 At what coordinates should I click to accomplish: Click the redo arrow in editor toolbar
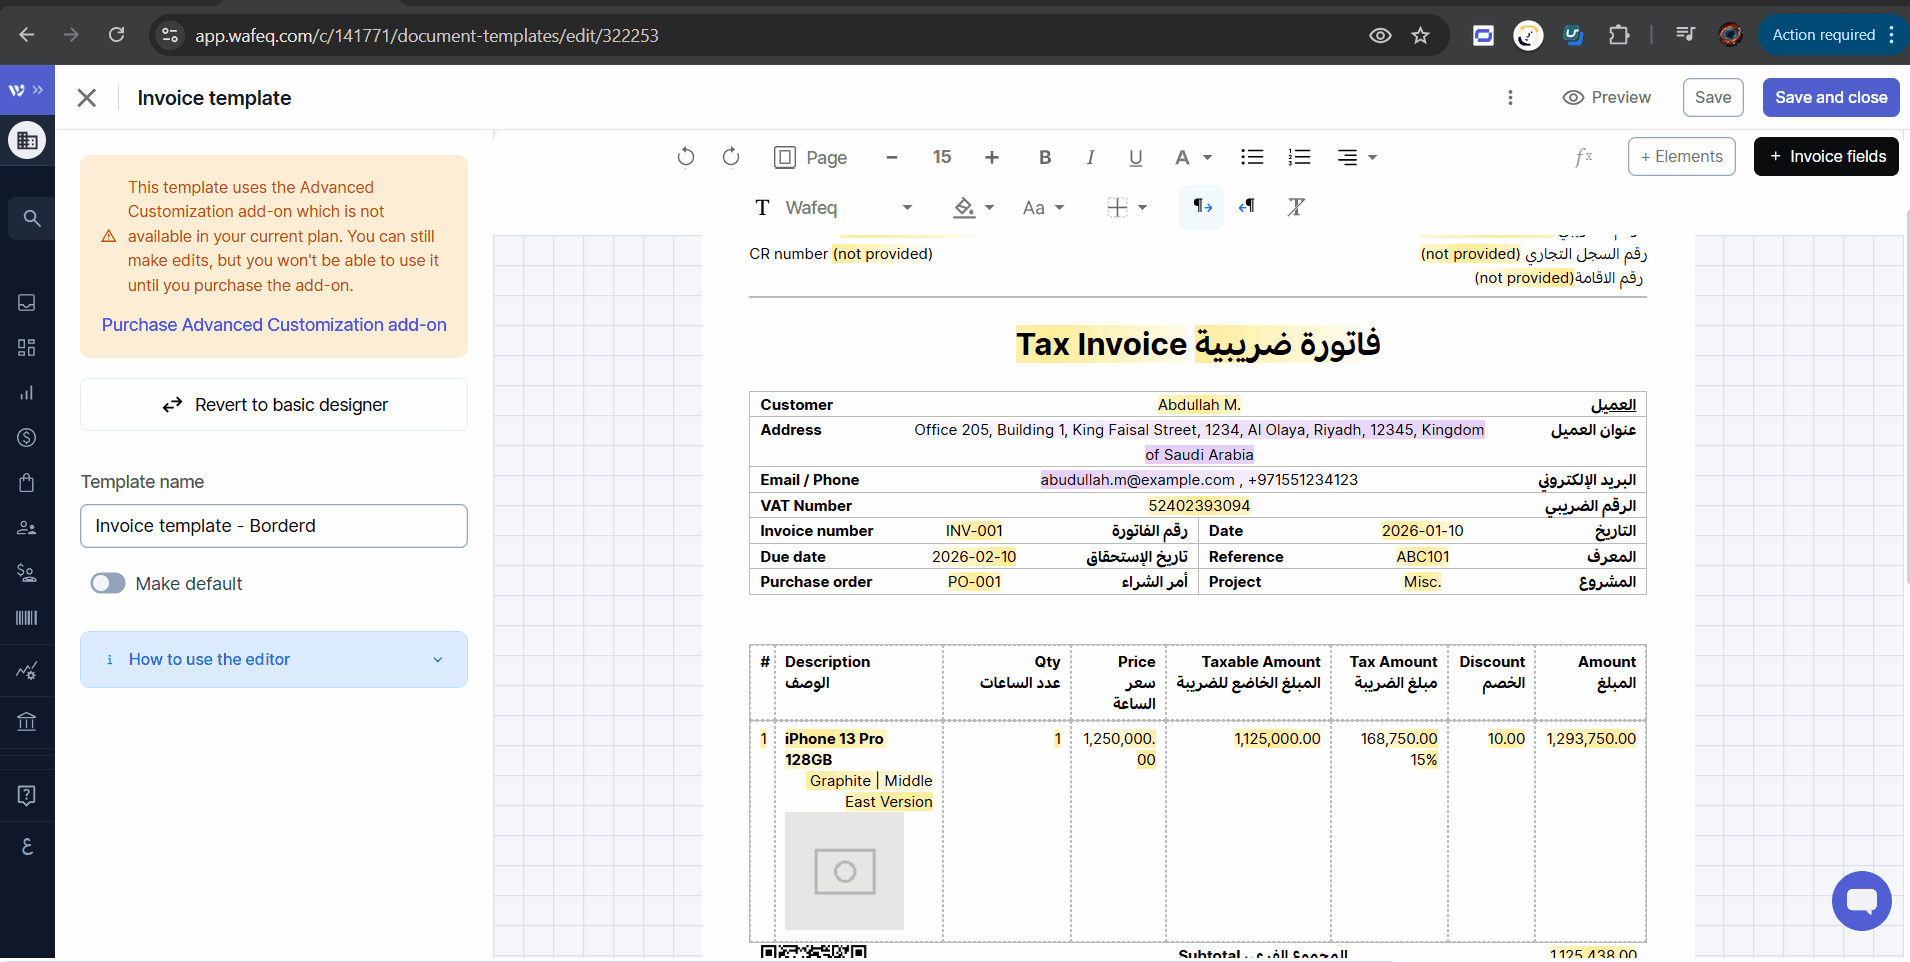[x=731, y=157]
